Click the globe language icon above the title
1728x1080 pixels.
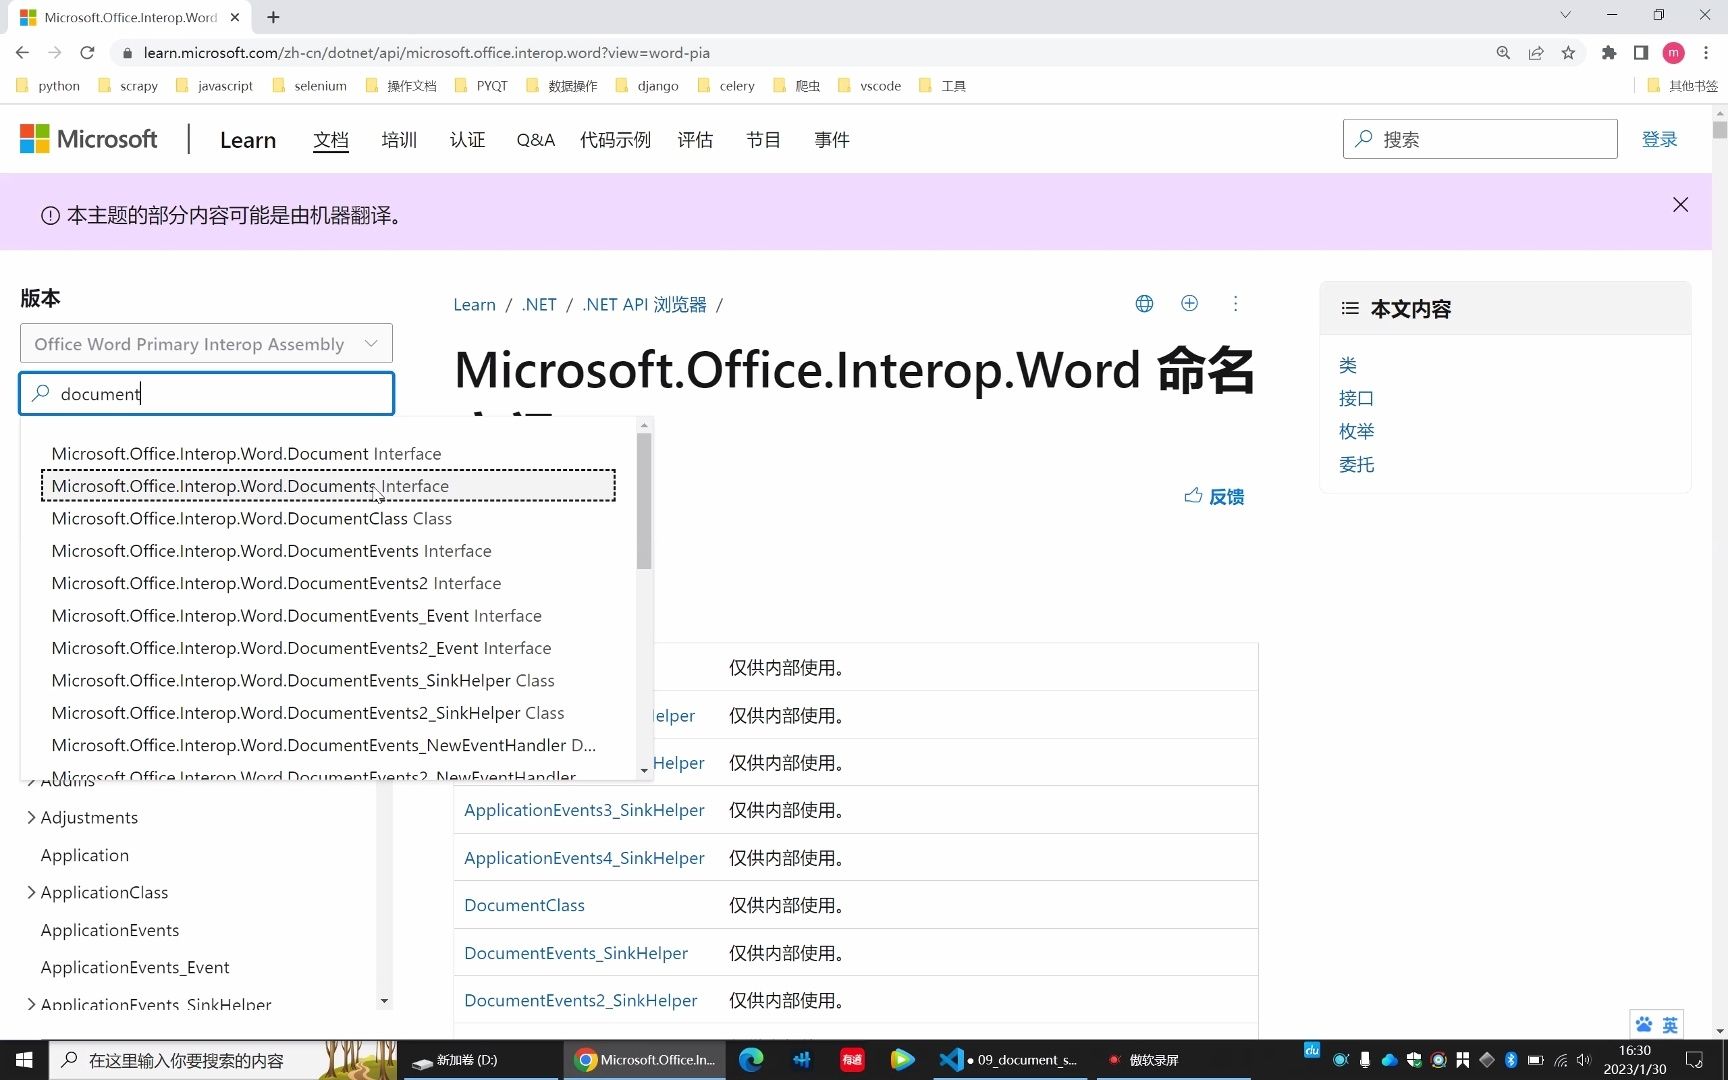click(1144, 303)
